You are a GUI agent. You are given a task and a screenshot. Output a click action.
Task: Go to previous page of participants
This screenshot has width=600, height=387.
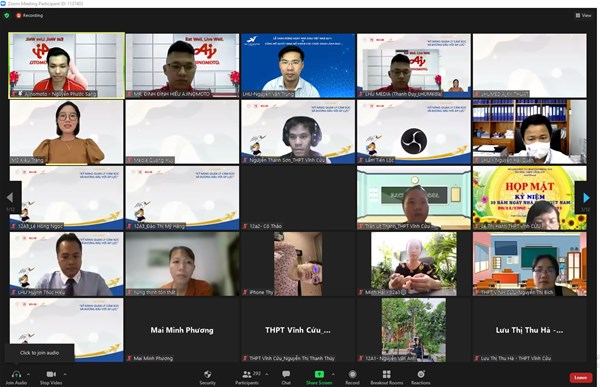(x=10, y=198)
